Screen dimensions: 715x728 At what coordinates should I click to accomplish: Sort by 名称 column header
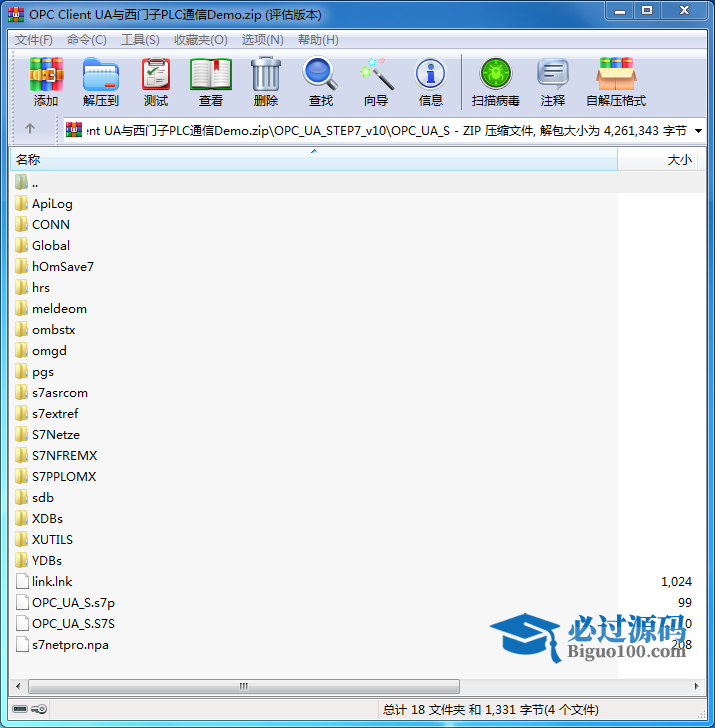314,160
